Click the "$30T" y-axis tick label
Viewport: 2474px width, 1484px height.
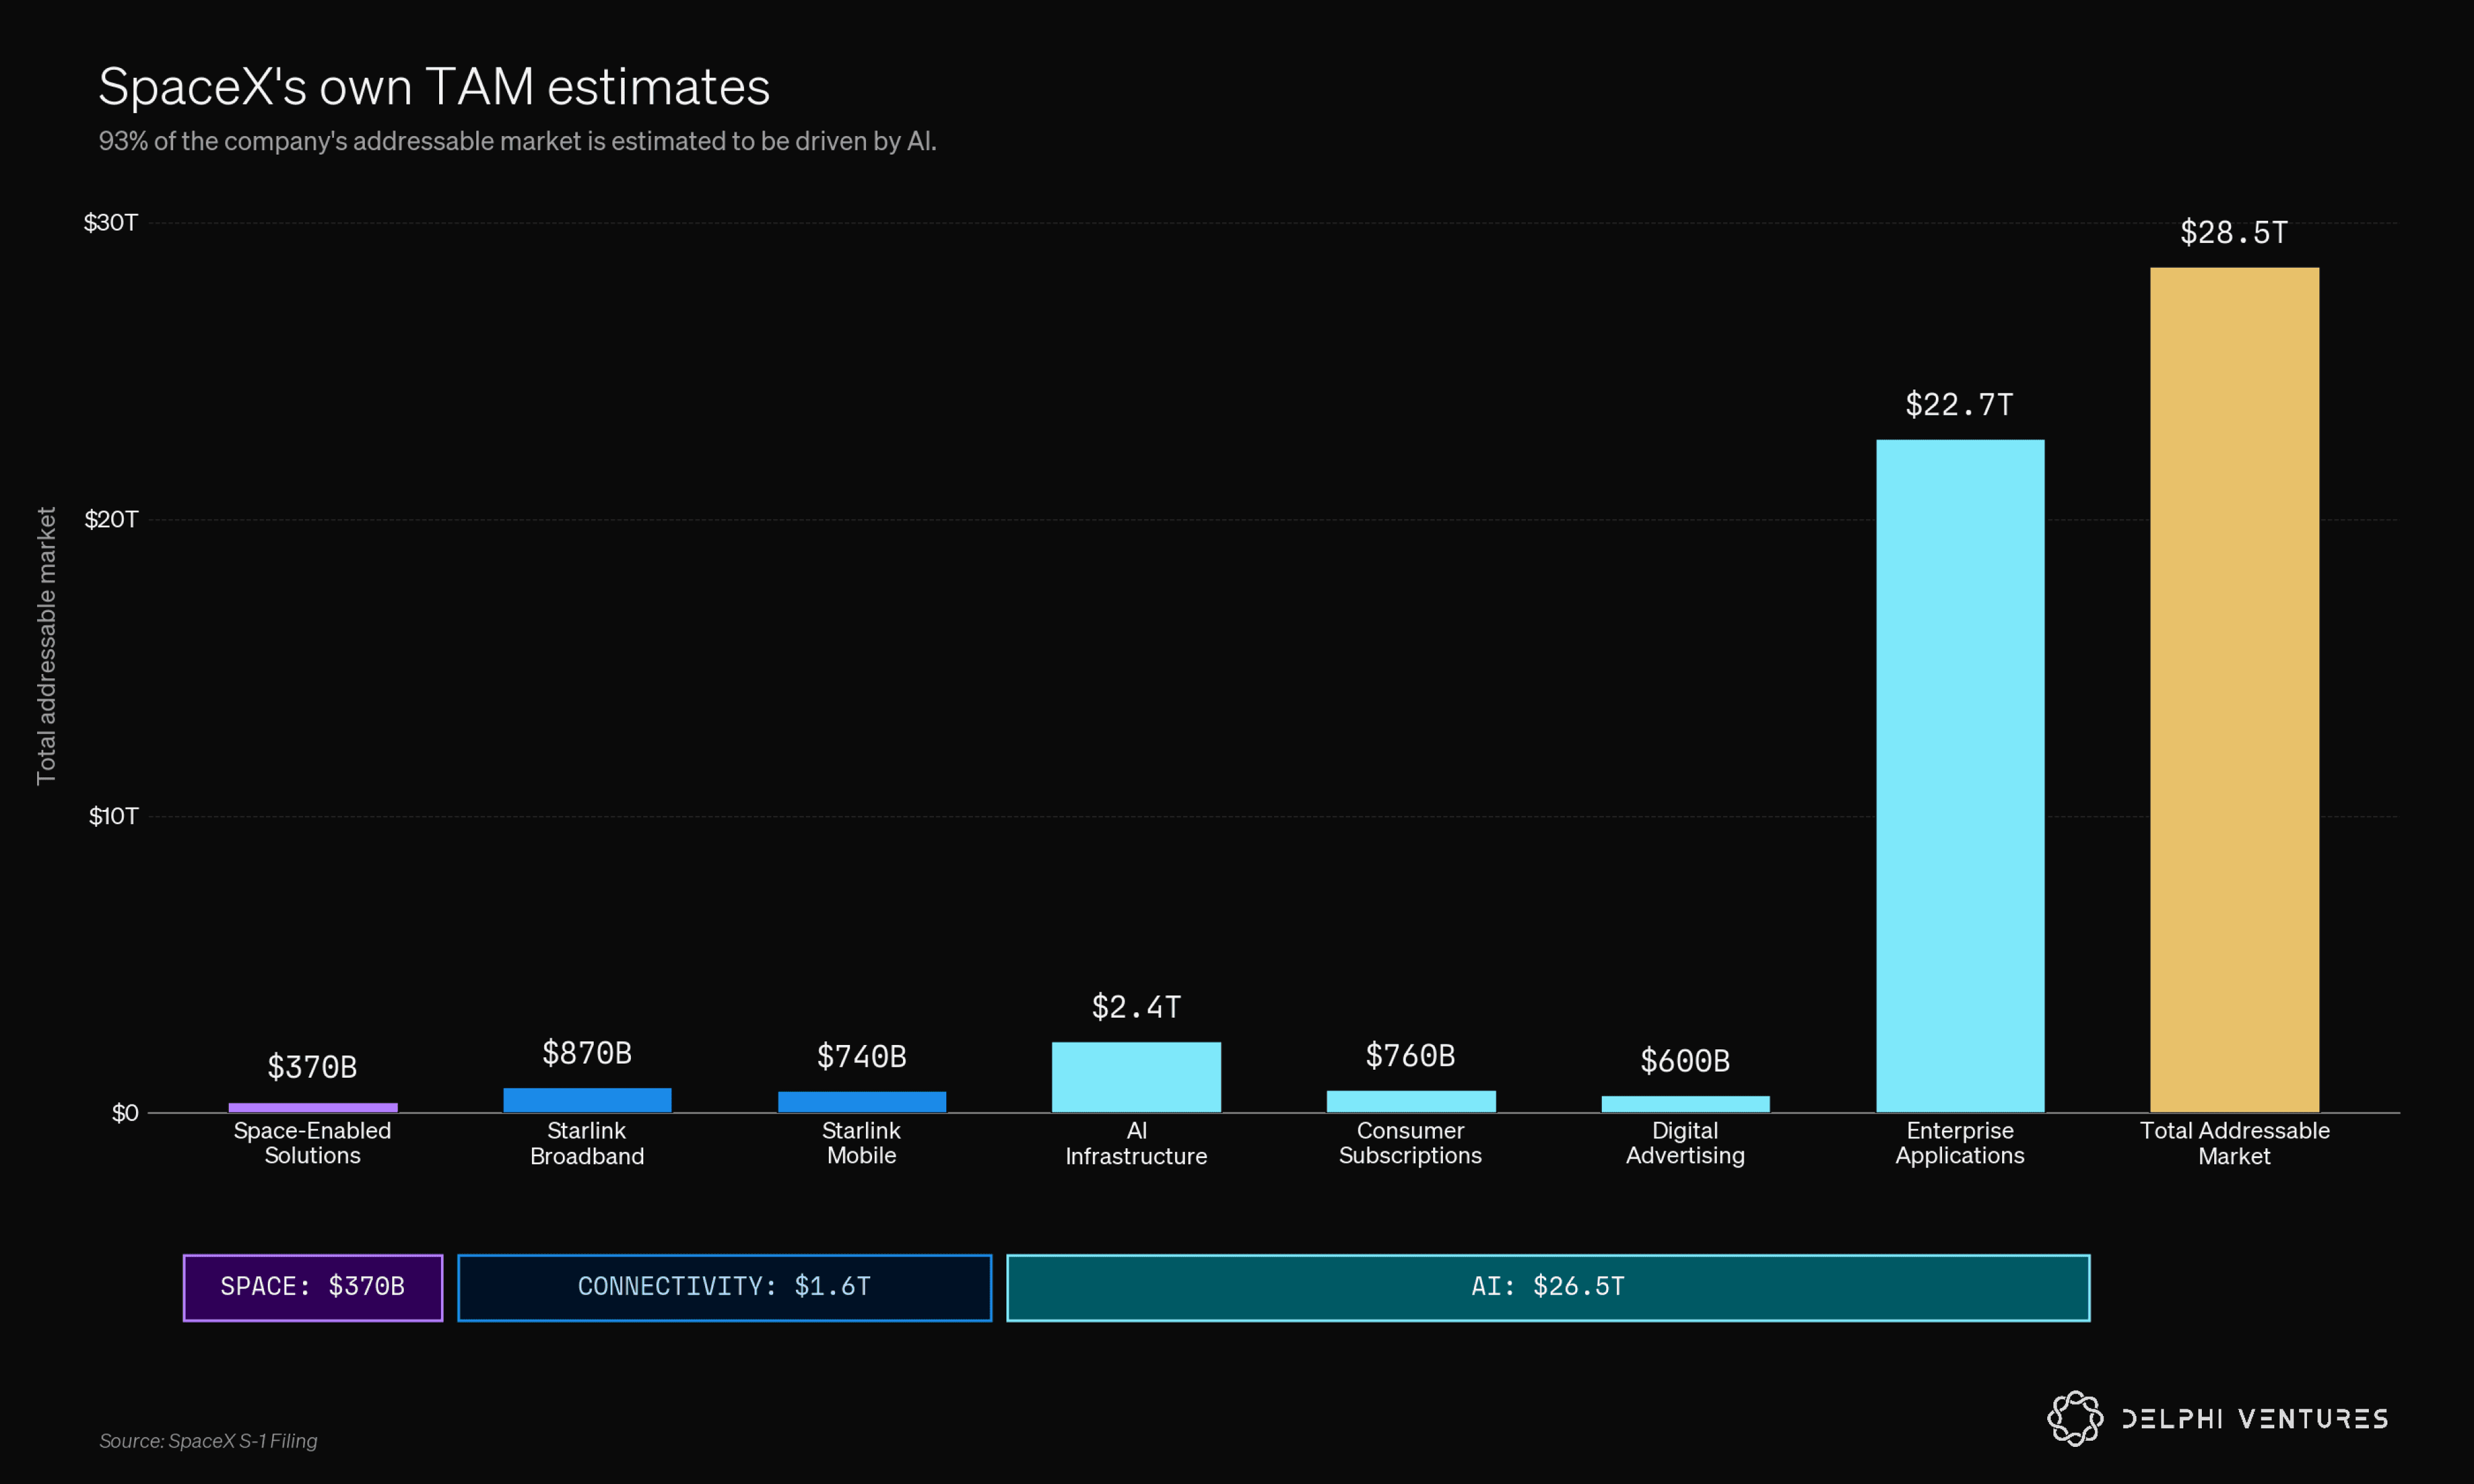[x=111, y=223]
